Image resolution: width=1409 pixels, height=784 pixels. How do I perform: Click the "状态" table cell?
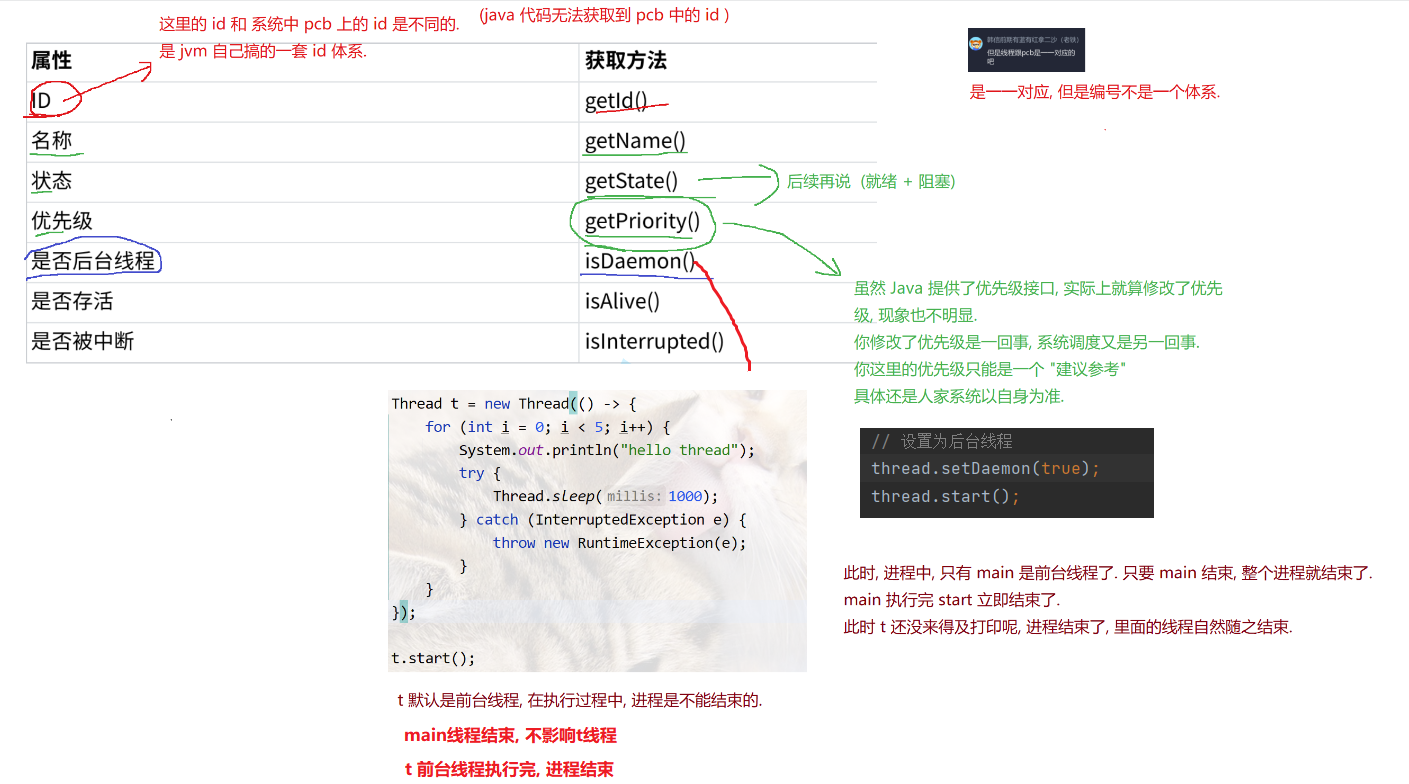click(52, 181)
